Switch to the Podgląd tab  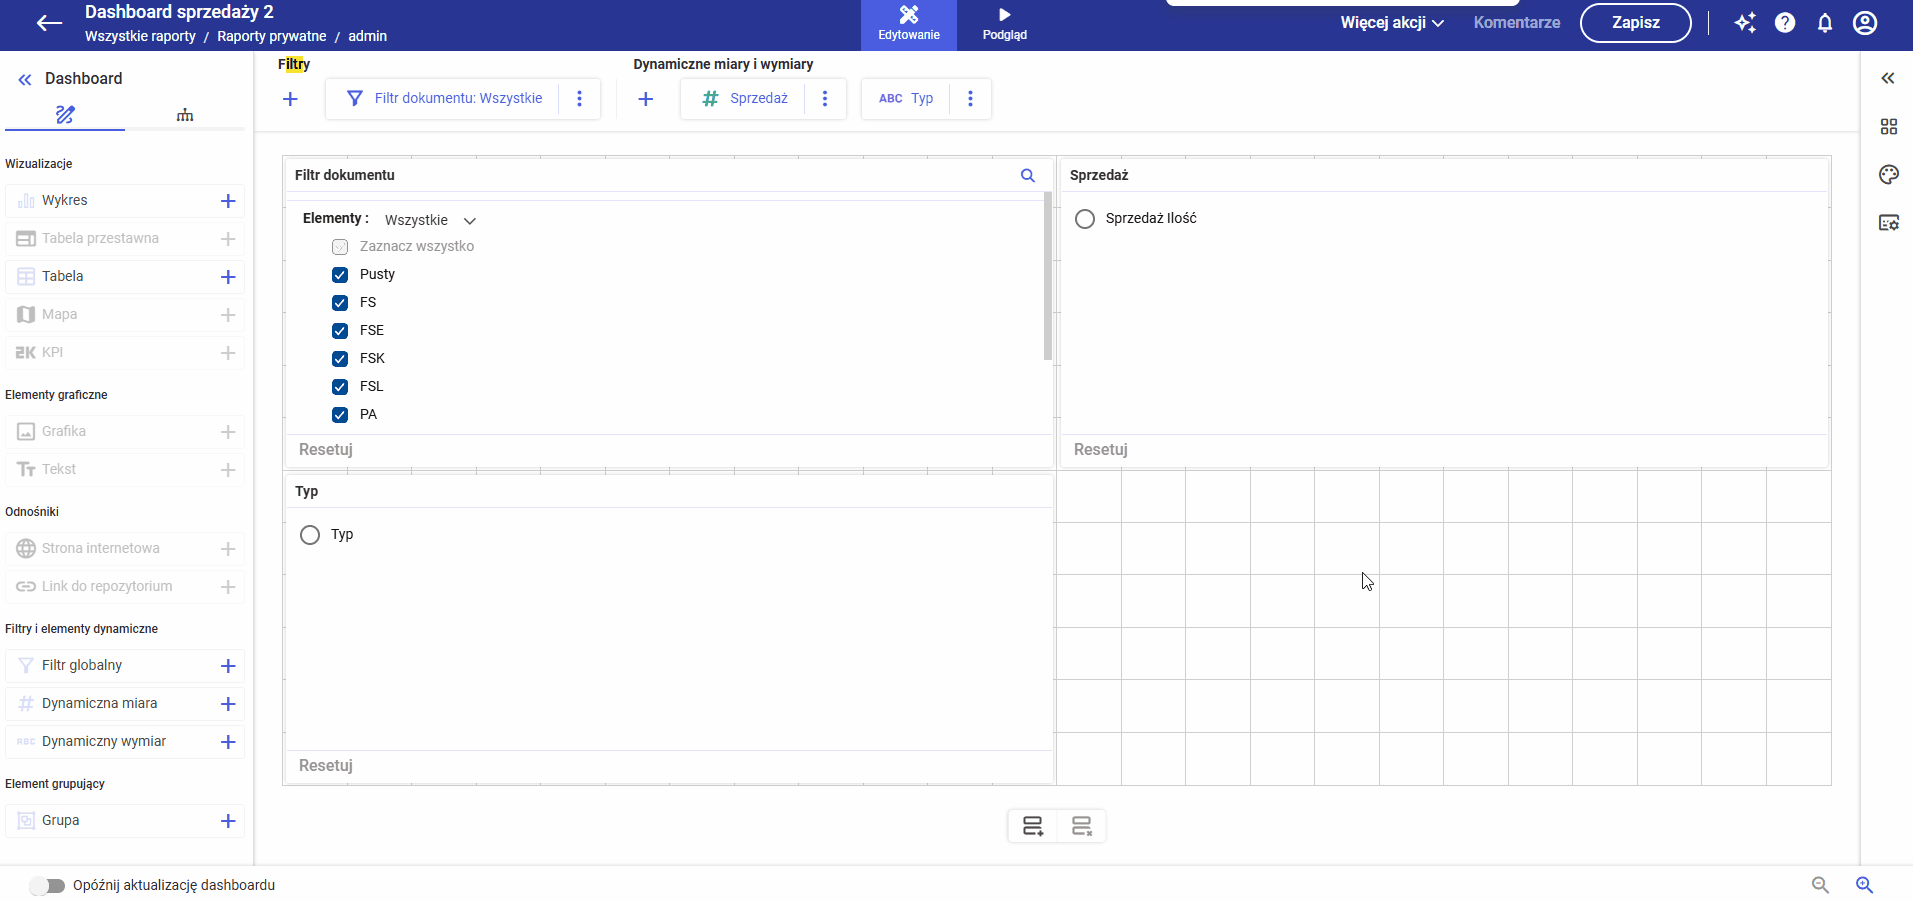point(1004,25)
